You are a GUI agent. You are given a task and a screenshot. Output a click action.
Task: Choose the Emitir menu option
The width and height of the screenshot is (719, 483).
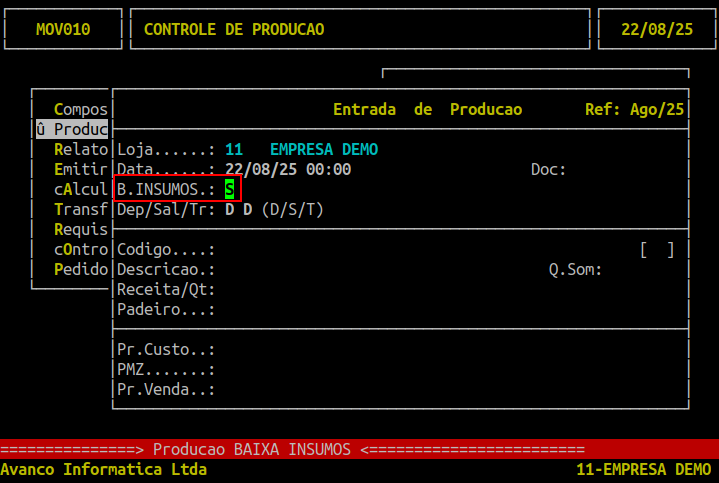pyautogui.click(x=80, y=169)
